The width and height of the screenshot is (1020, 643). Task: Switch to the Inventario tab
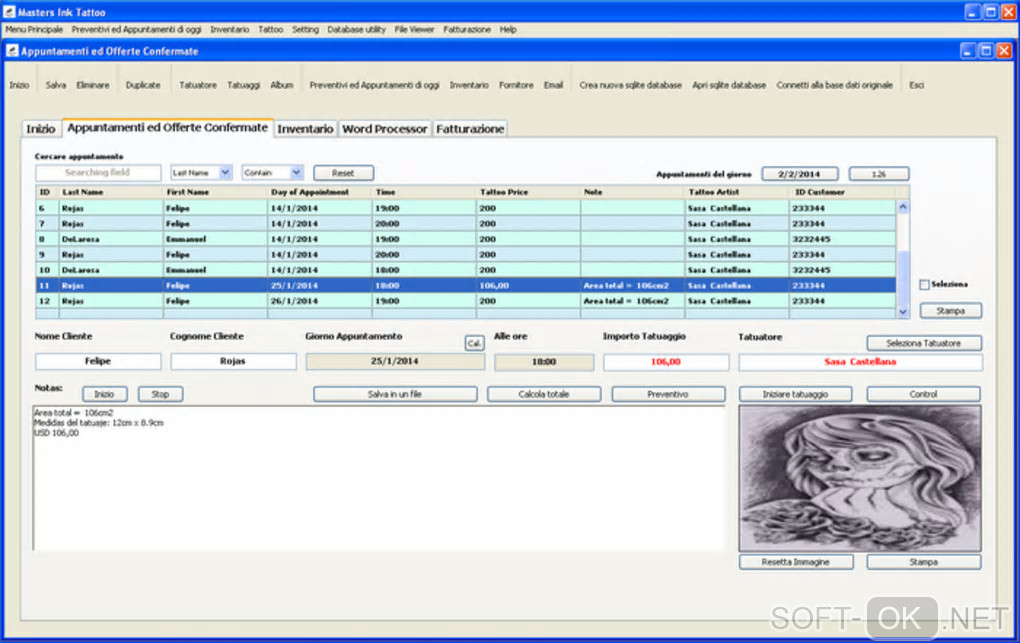point(305,129)
